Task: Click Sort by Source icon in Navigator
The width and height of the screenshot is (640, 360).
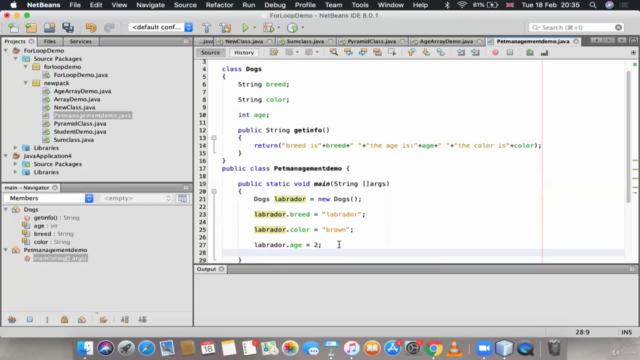Action: (x=142, y=320)
